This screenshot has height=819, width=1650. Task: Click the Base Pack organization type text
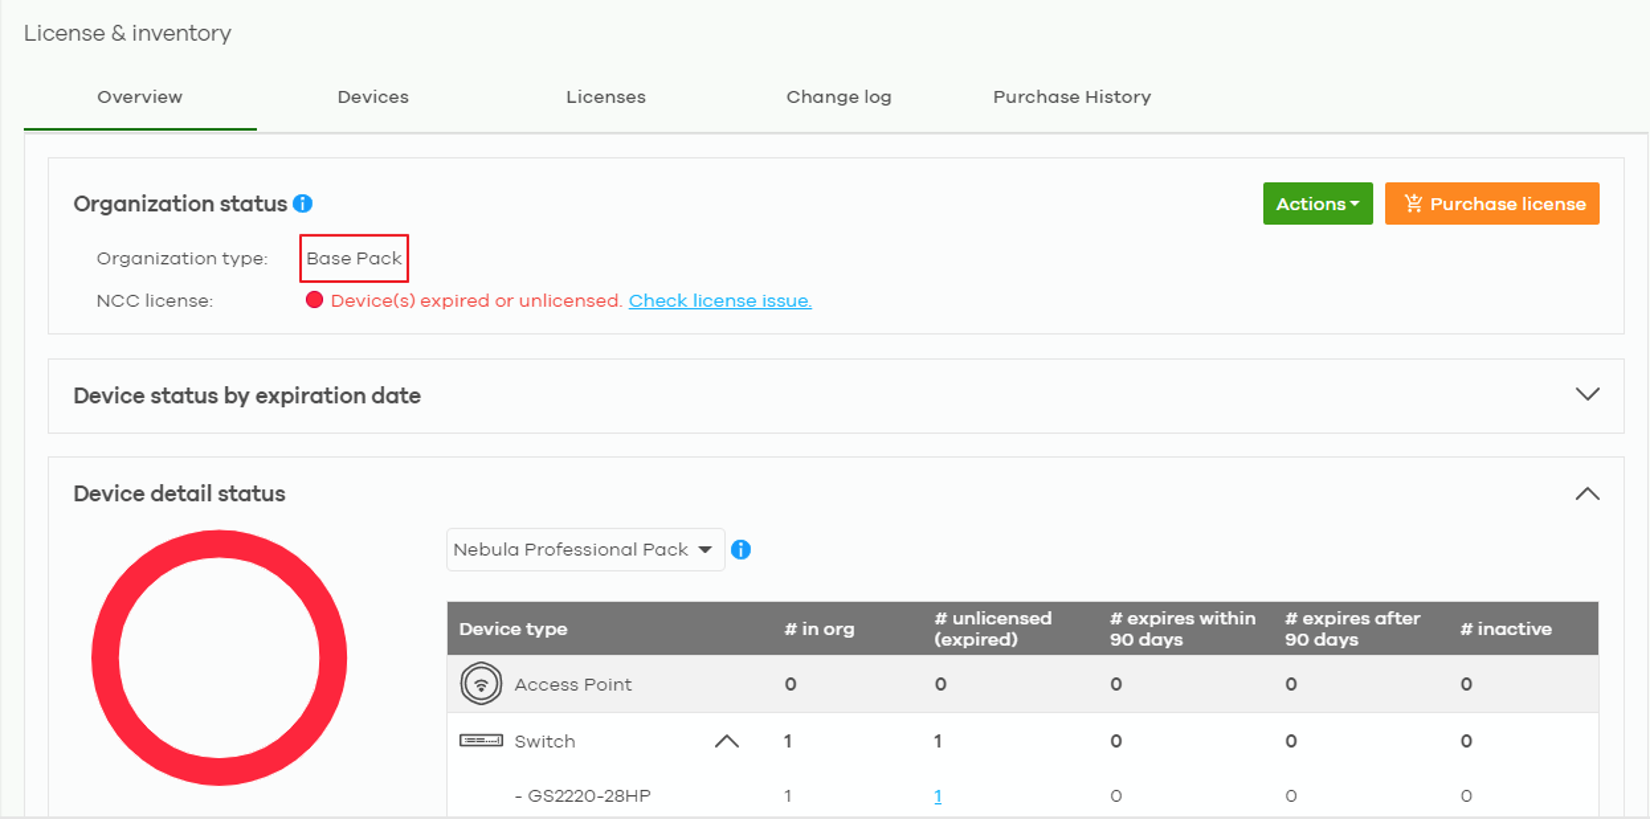(x=354, y=258)
